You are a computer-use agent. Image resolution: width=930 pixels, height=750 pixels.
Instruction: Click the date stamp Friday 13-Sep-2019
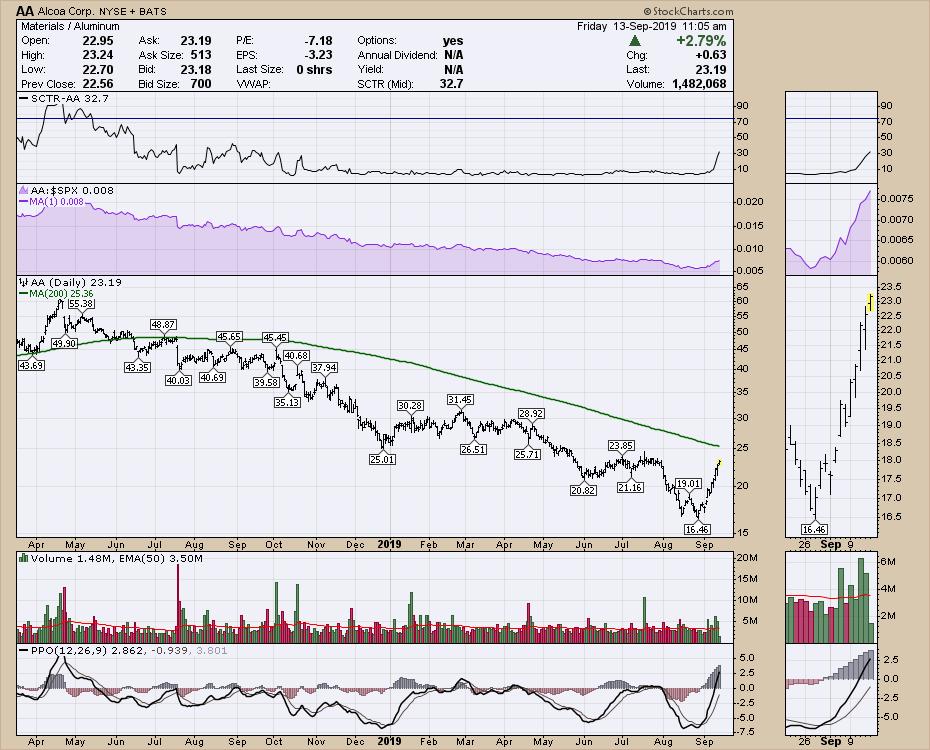pyautogui.click(x=651, y=26)
